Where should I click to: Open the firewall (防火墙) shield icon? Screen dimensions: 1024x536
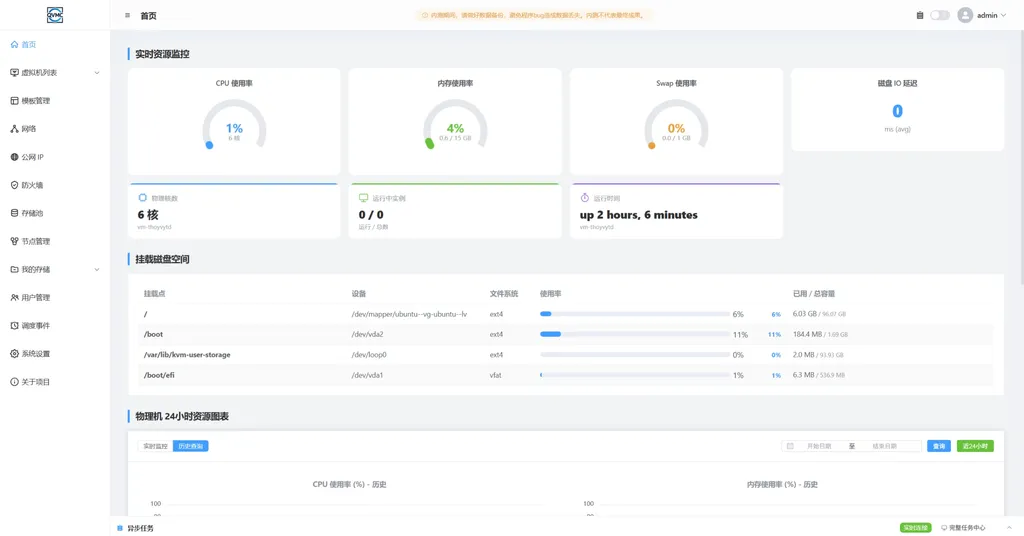coord(14,185)
